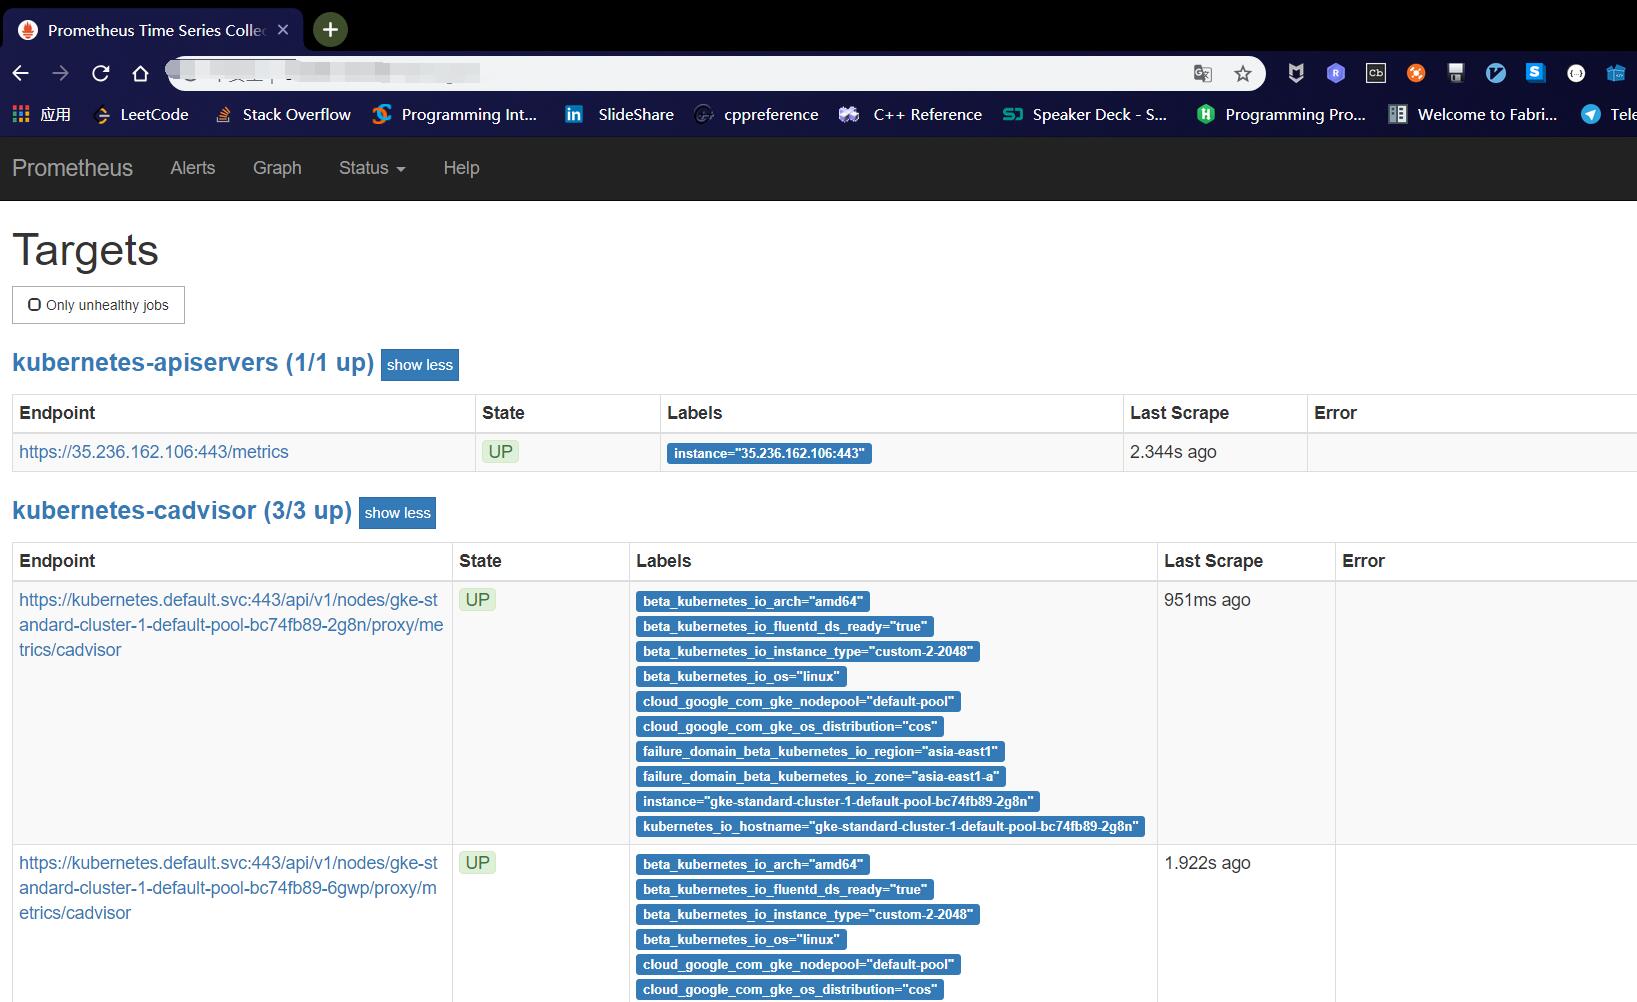The width and height of the screenshot is (1637, 1002).
Task: Click the instance="gke-standard-cluster-1-default-pool-bc74fb89-2g8n" label
Action: [x=838, y=801]
